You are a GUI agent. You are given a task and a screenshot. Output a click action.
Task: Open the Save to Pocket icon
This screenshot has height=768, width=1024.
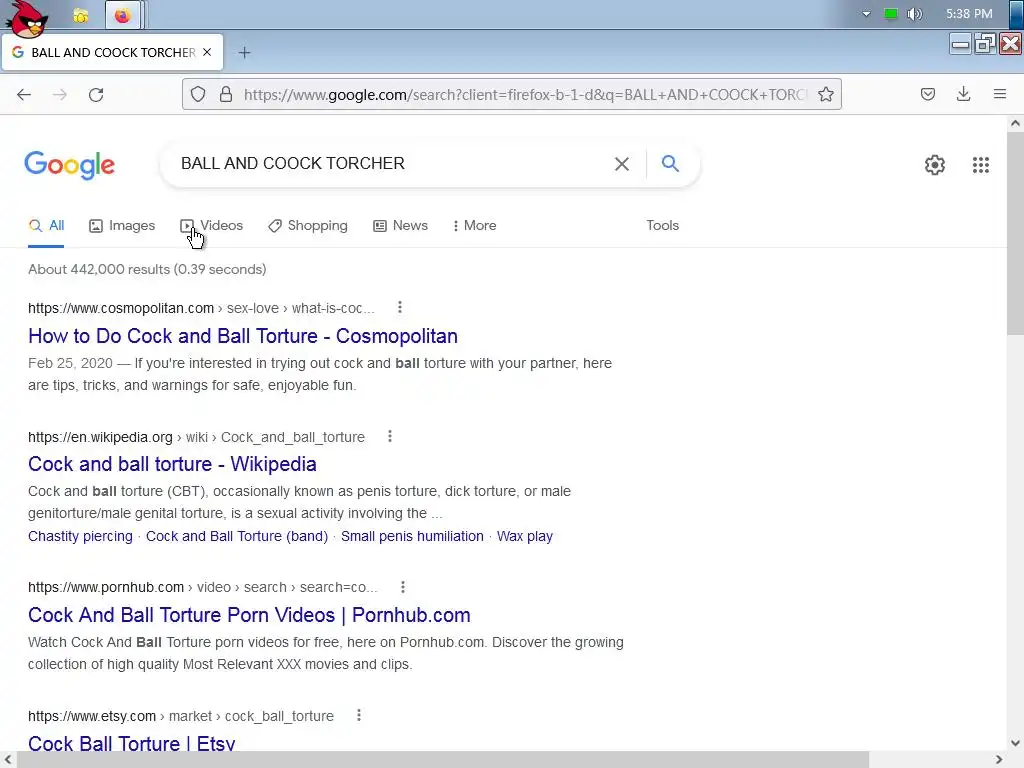tap(927, 95)
